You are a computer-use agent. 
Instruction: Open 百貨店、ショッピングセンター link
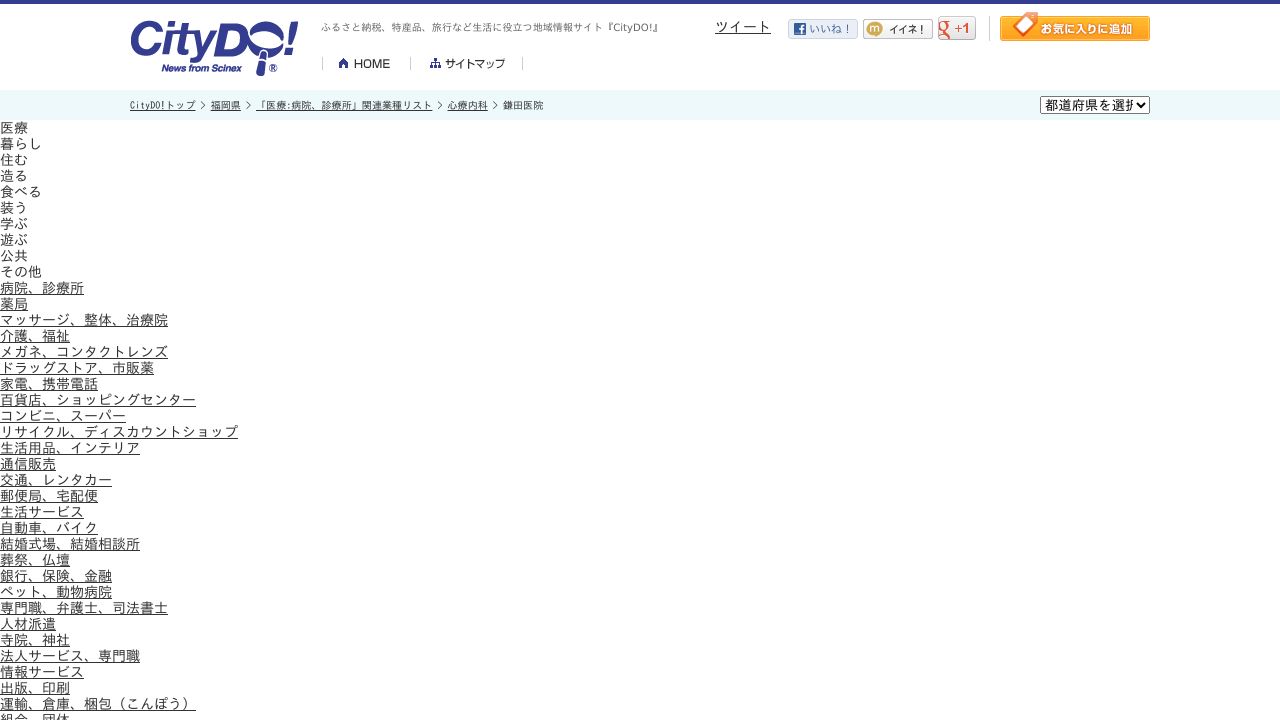[x=98, y=400]
